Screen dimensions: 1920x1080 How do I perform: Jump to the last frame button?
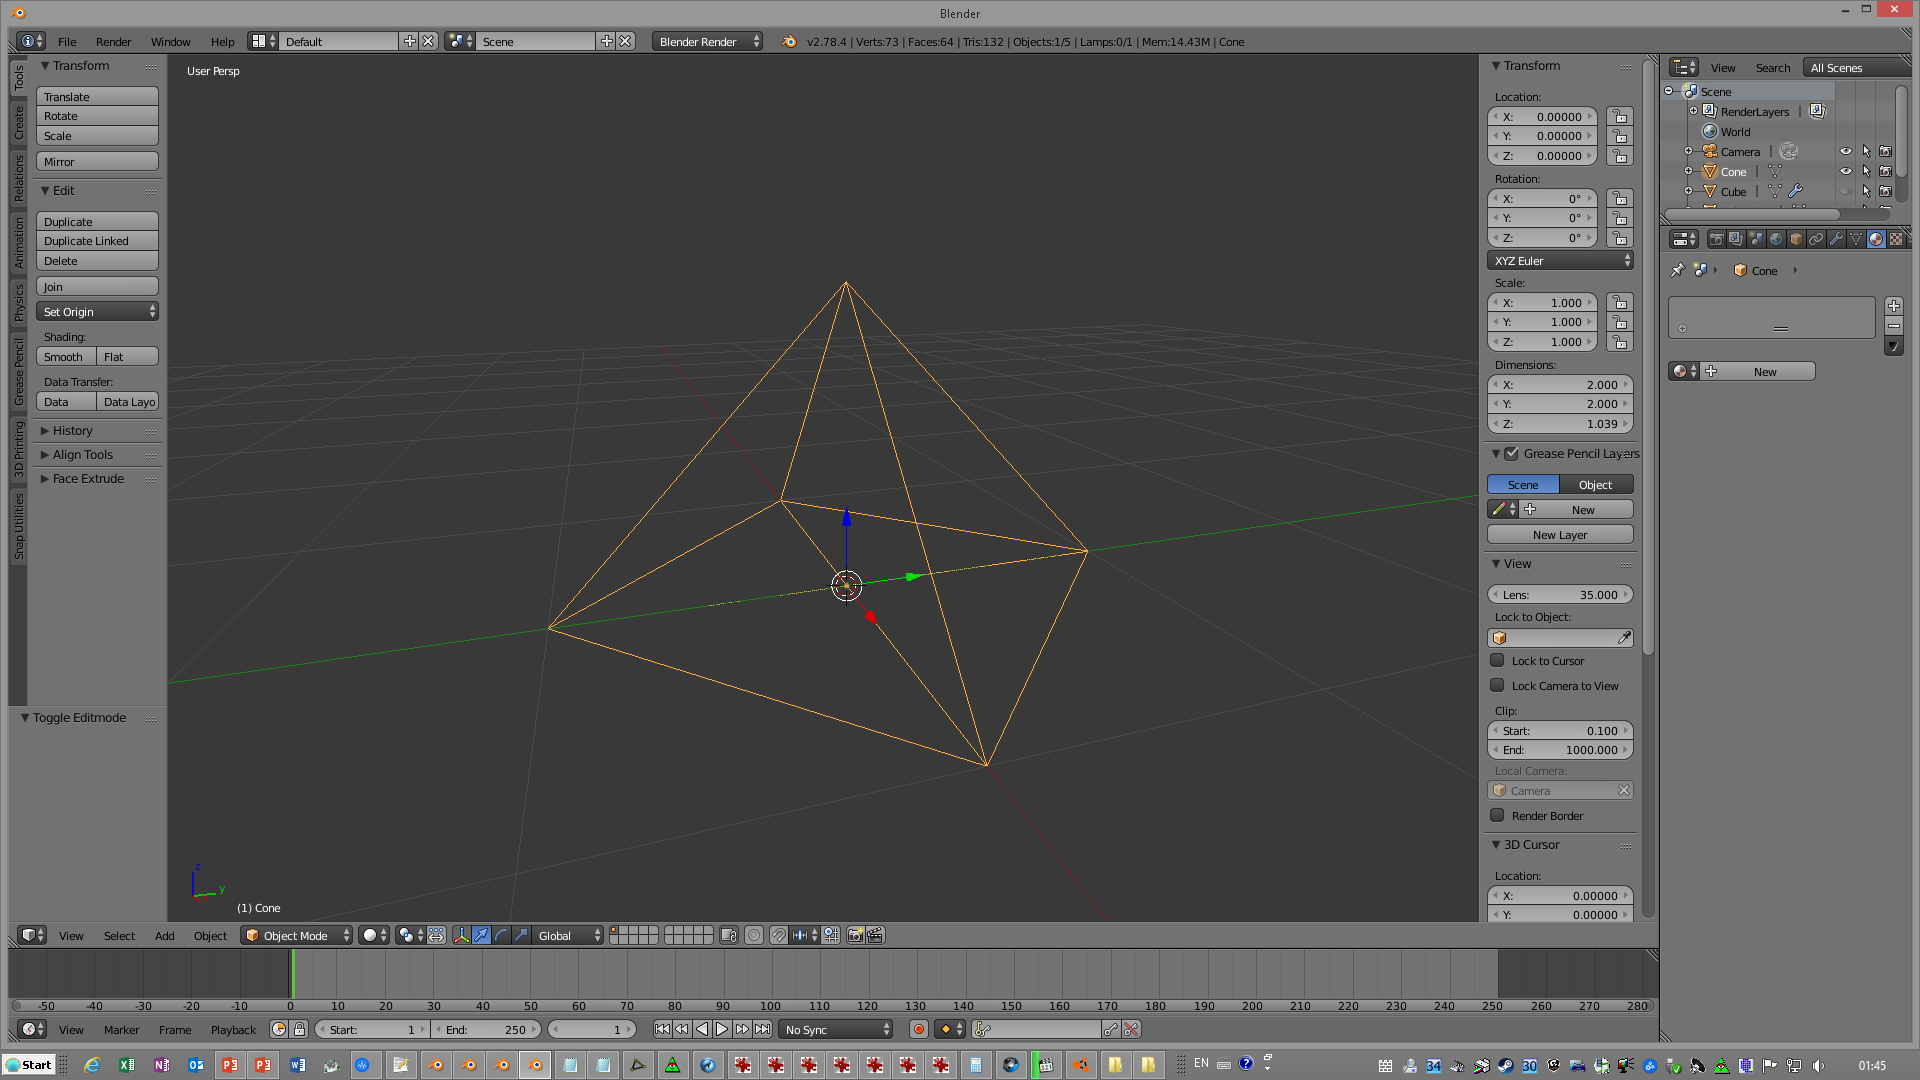[763, 1029]
